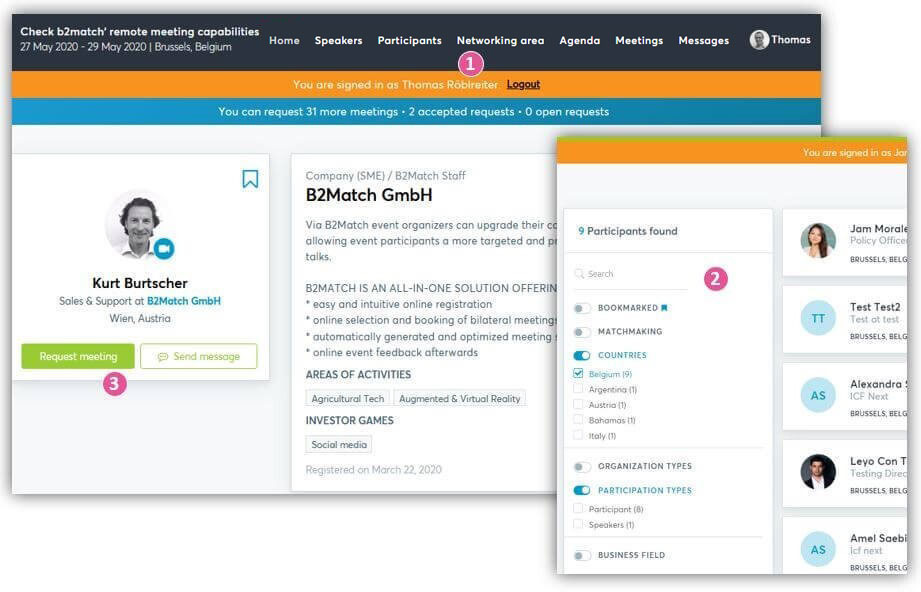Click the video camera badge on Kurt's photo

164,248
